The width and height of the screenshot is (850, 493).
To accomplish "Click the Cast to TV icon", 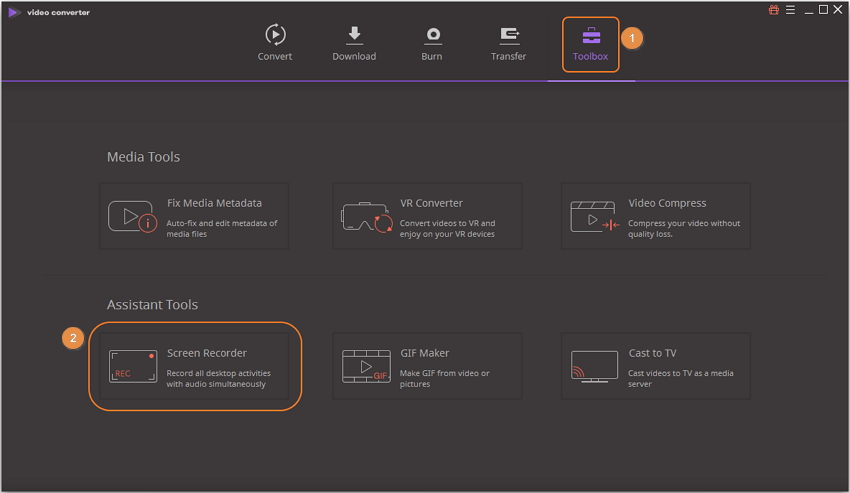I will pyautogui.click(x=594, y=367).
